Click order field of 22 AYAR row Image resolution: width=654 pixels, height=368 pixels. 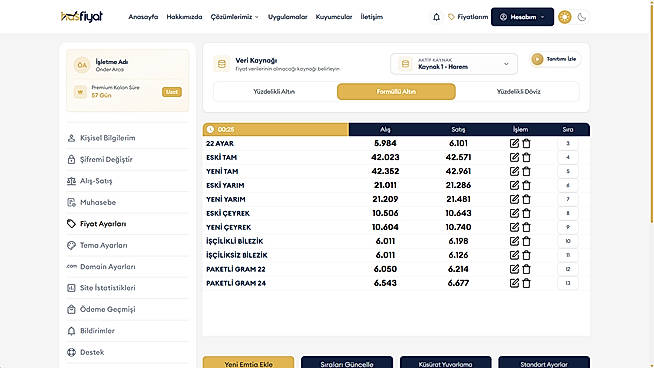(x=568, y=144)
